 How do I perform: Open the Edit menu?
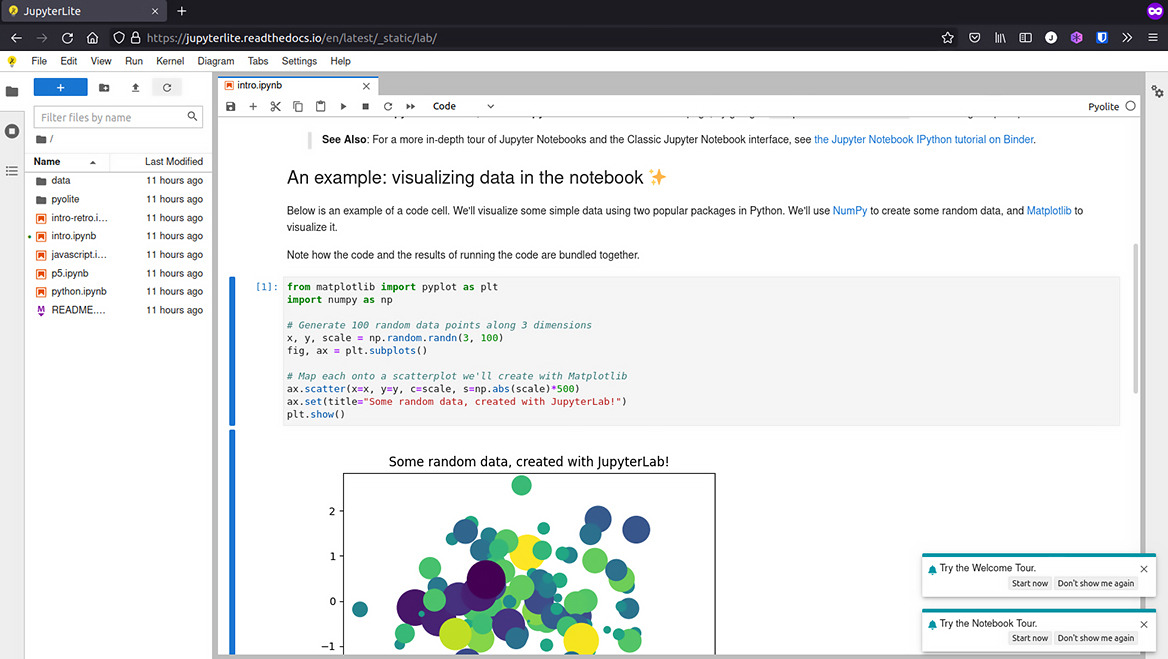pos(69,61)
